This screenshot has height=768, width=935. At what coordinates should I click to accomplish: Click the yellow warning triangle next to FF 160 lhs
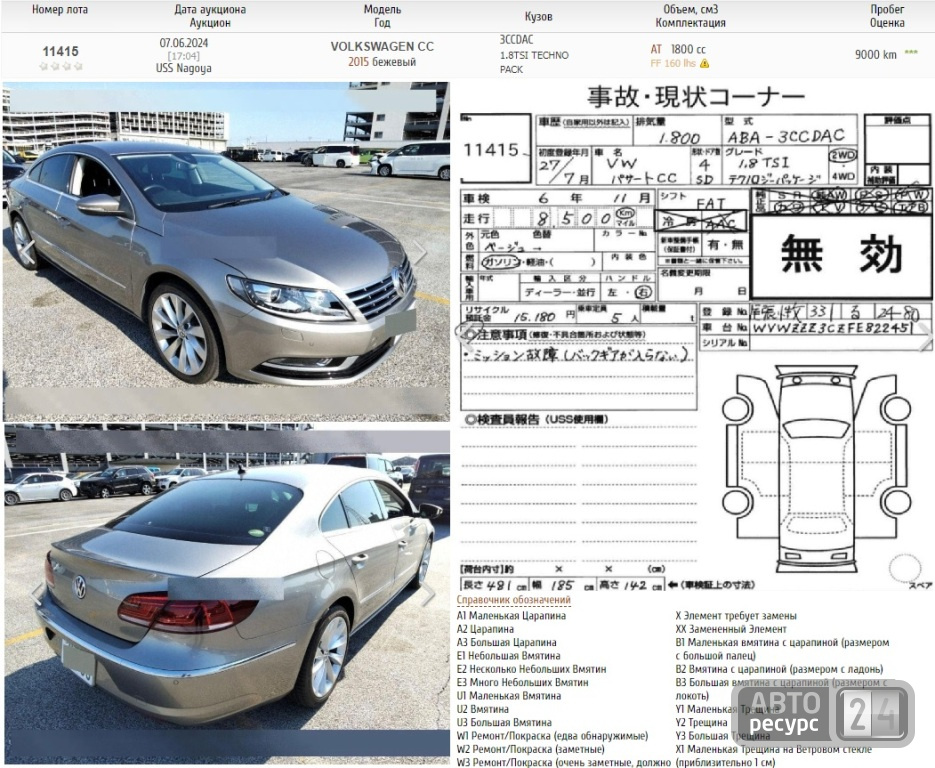[x=704, y=63]
